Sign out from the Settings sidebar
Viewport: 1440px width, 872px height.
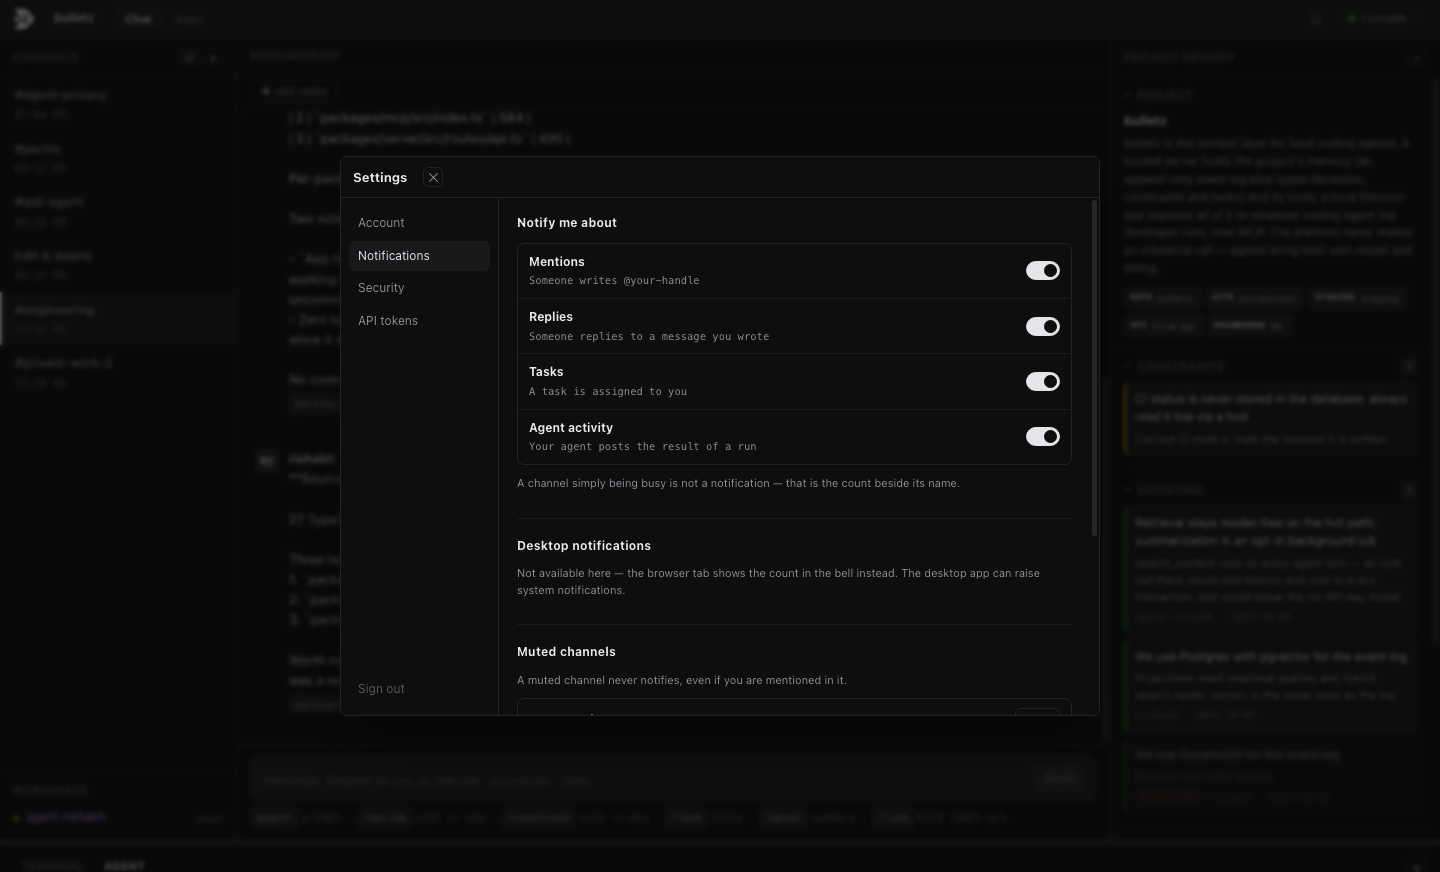click(381, 689)
